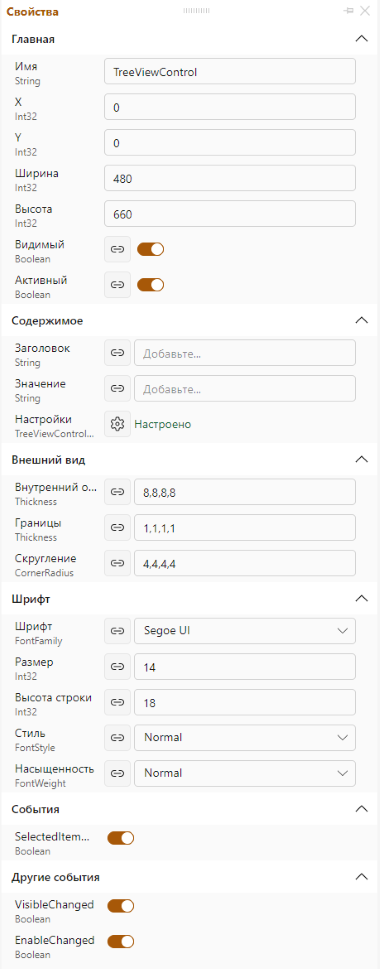The height and width of the screenshot is (969, 380).
Task: Click the link icon for Высота строки
Action: pyautogui.click(x=117, y=702)
